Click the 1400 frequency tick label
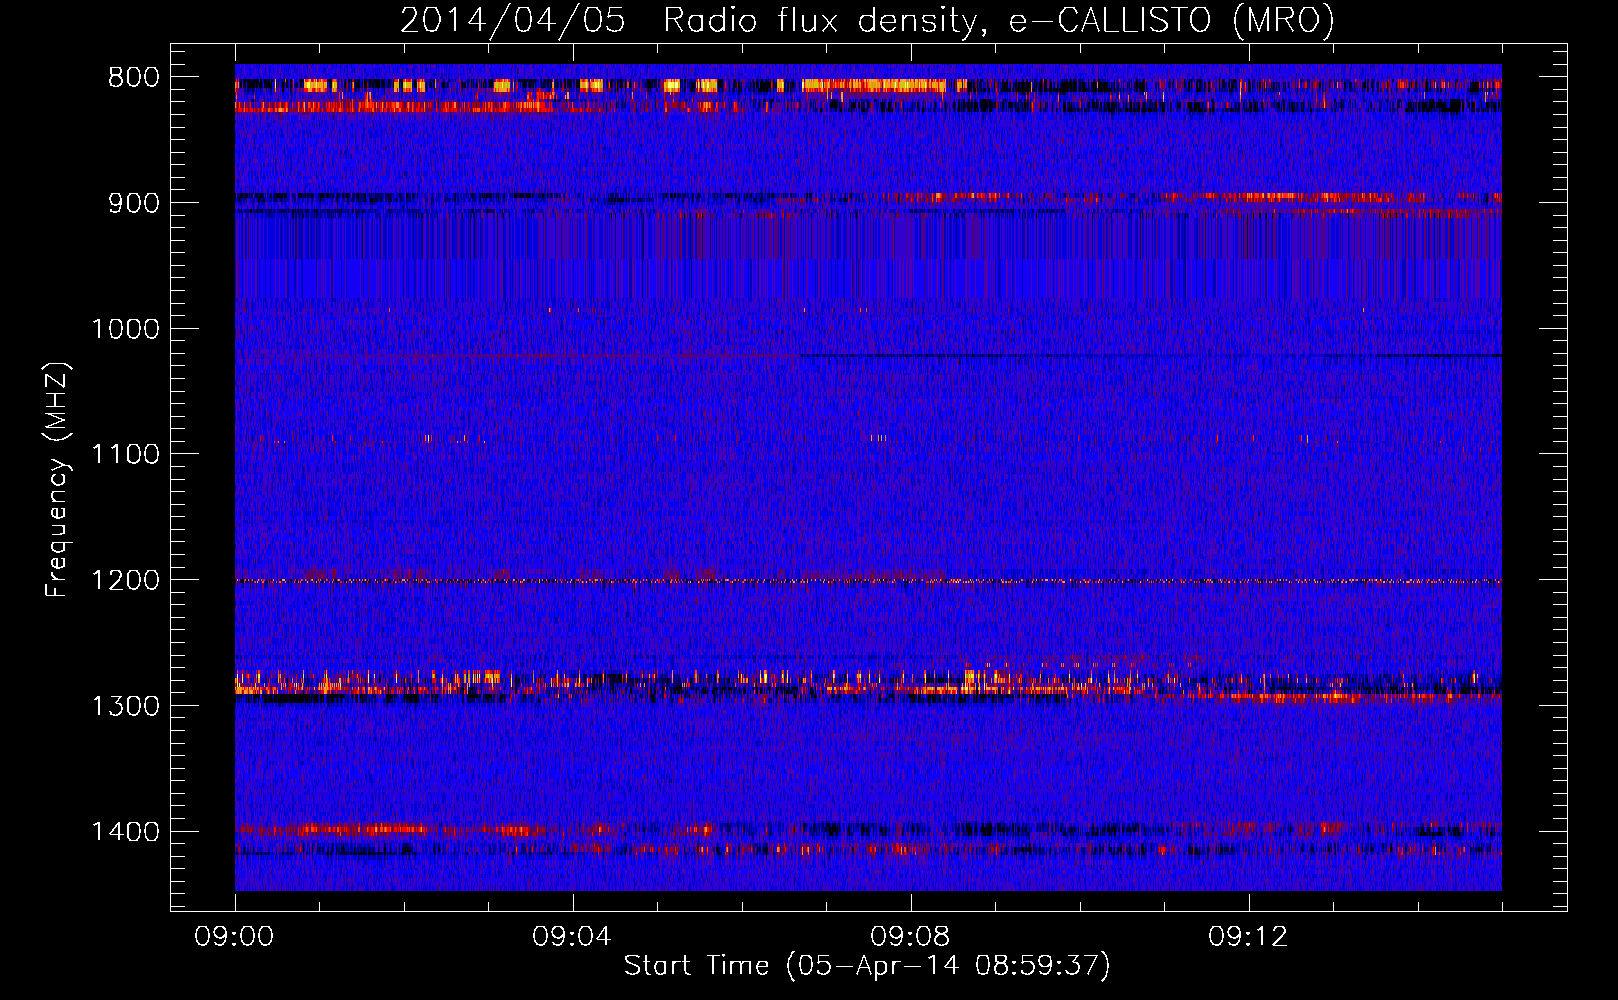 [x=124, y=832]
